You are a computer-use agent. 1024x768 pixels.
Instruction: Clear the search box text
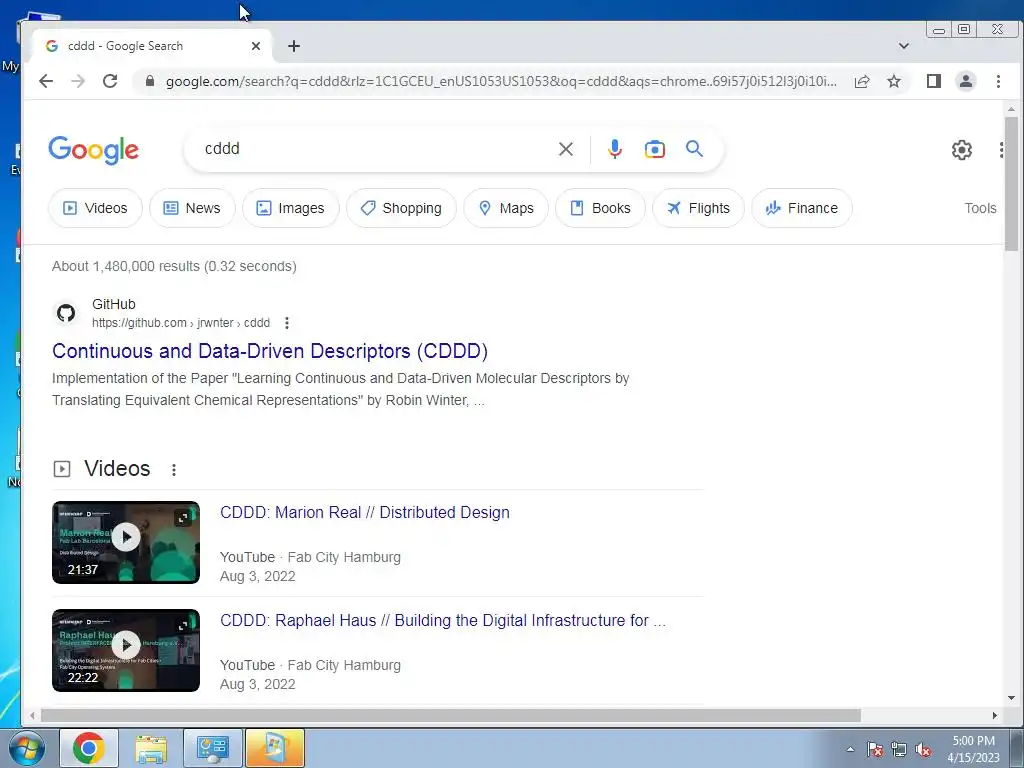pyautogui.click(x=566, y=149)
